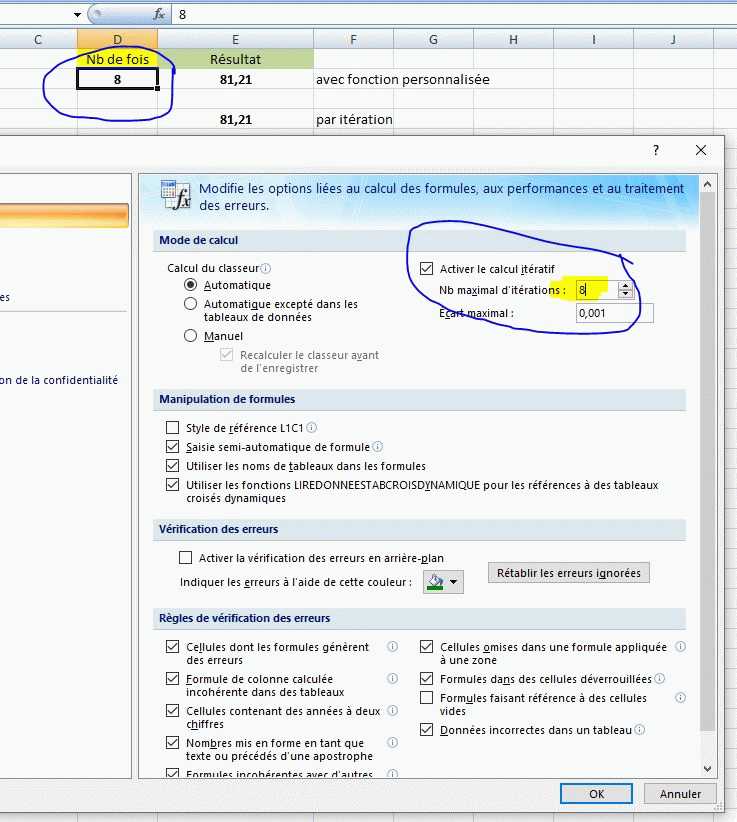The height and width of the screenshot is (822, 737).
Task: Toggle 'Cellules dont les formules génèrent des erreurs'
Action: [172, 646]
